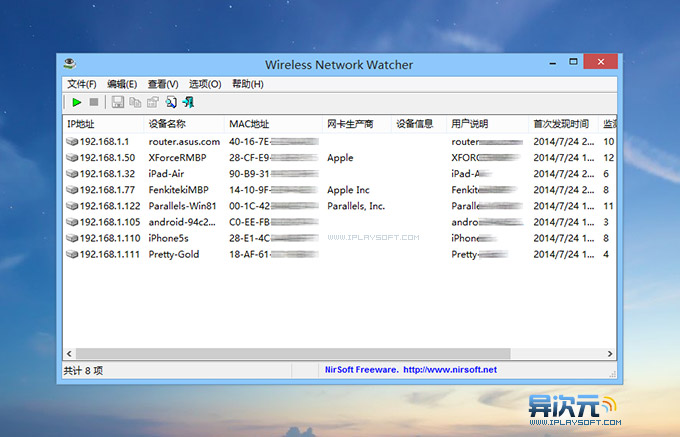Start scanning with the green play icon
The height and width of the screenshot is (437, 680).
coord(77,102)
